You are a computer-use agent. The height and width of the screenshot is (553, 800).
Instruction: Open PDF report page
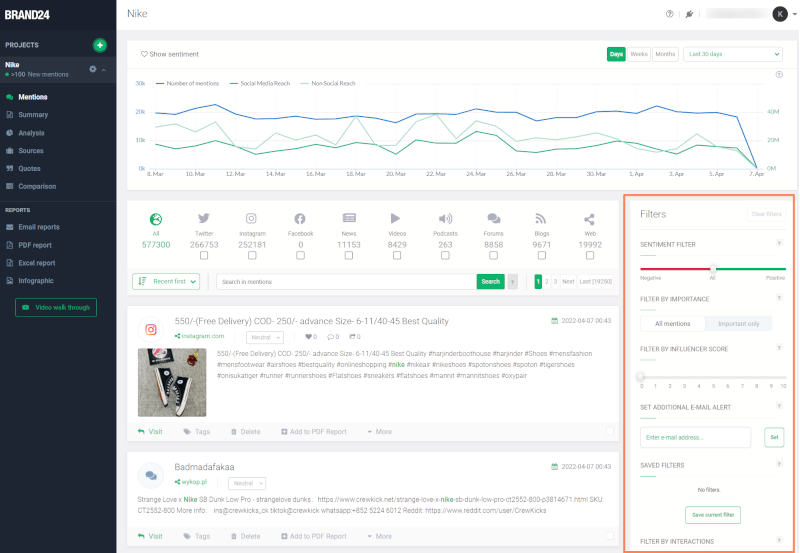click(x=35, y=245)
